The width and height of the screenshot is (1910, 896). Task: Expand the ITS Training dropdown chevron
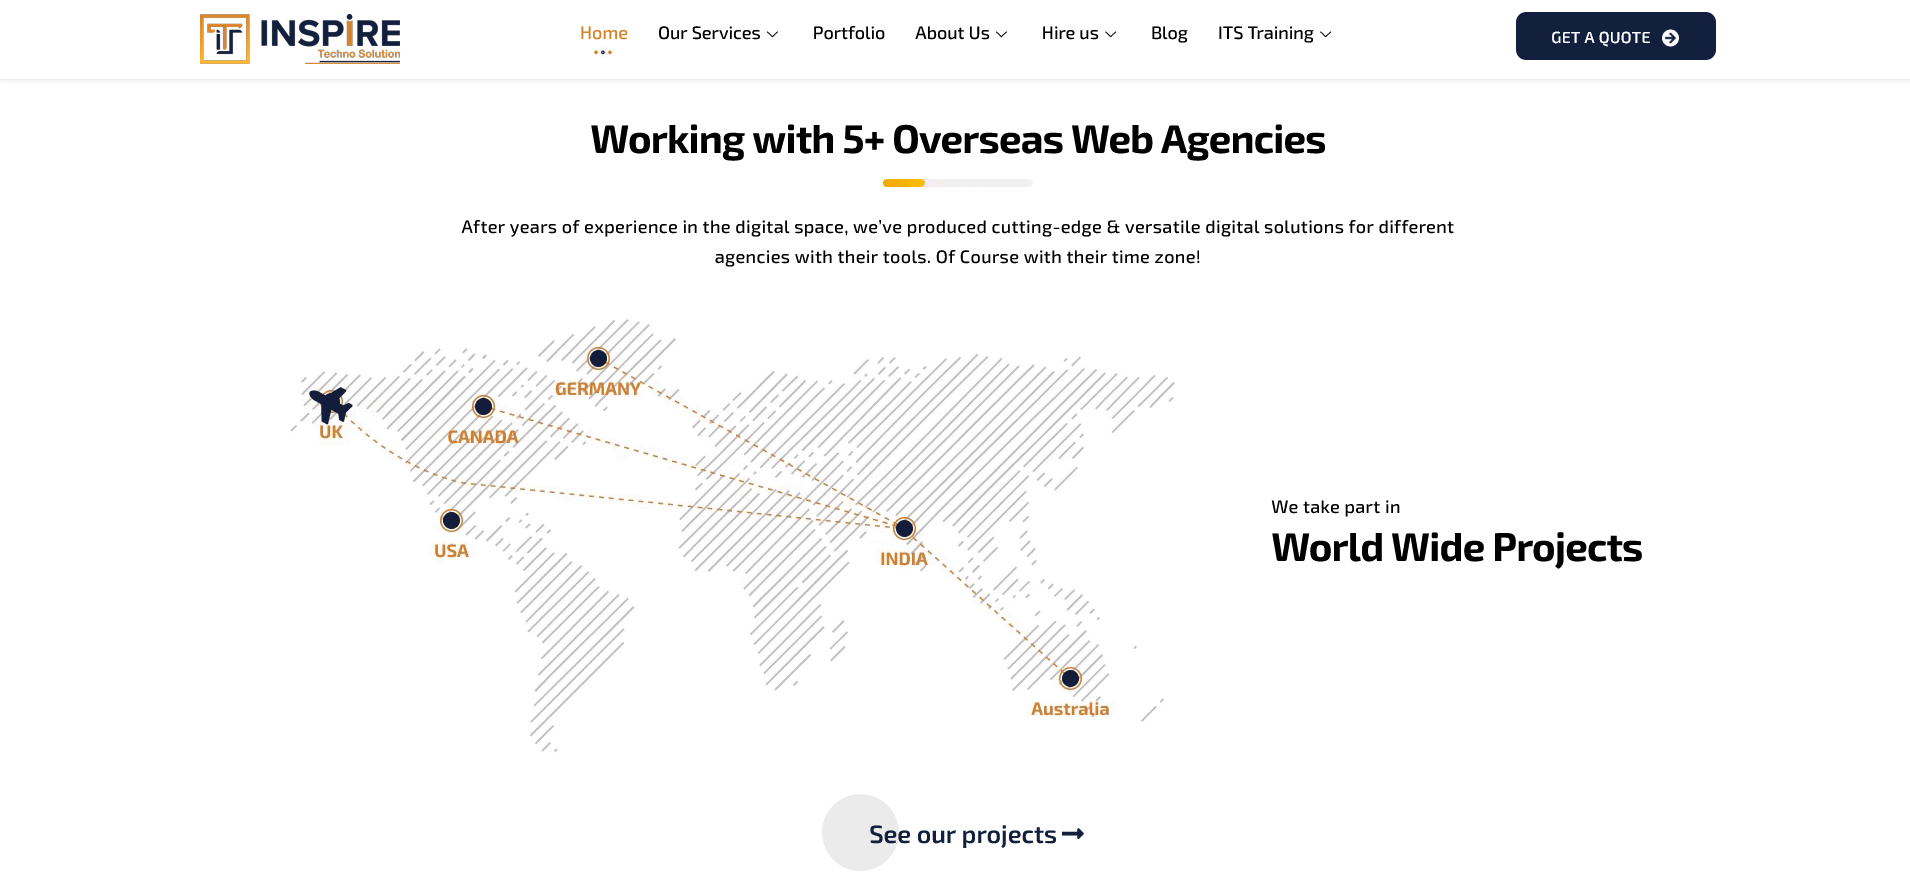pyautogui.click(x=1326, y=34)
